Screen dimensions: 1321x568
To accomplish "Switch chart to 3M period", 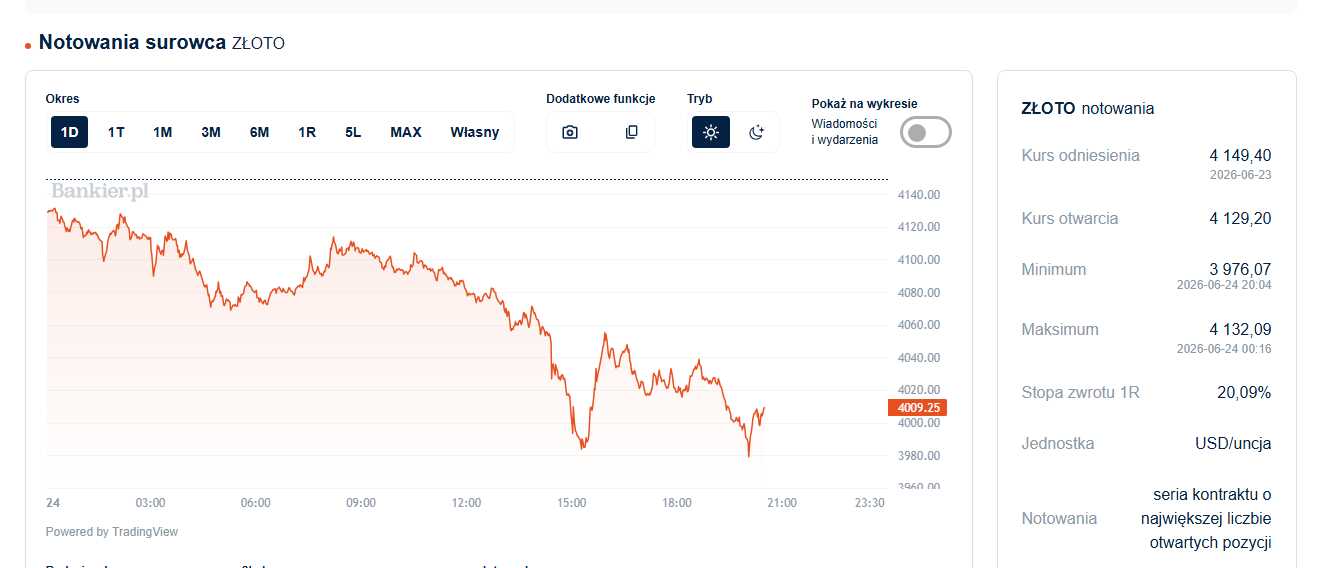I will pyautogui.click(x=211, y=132).
